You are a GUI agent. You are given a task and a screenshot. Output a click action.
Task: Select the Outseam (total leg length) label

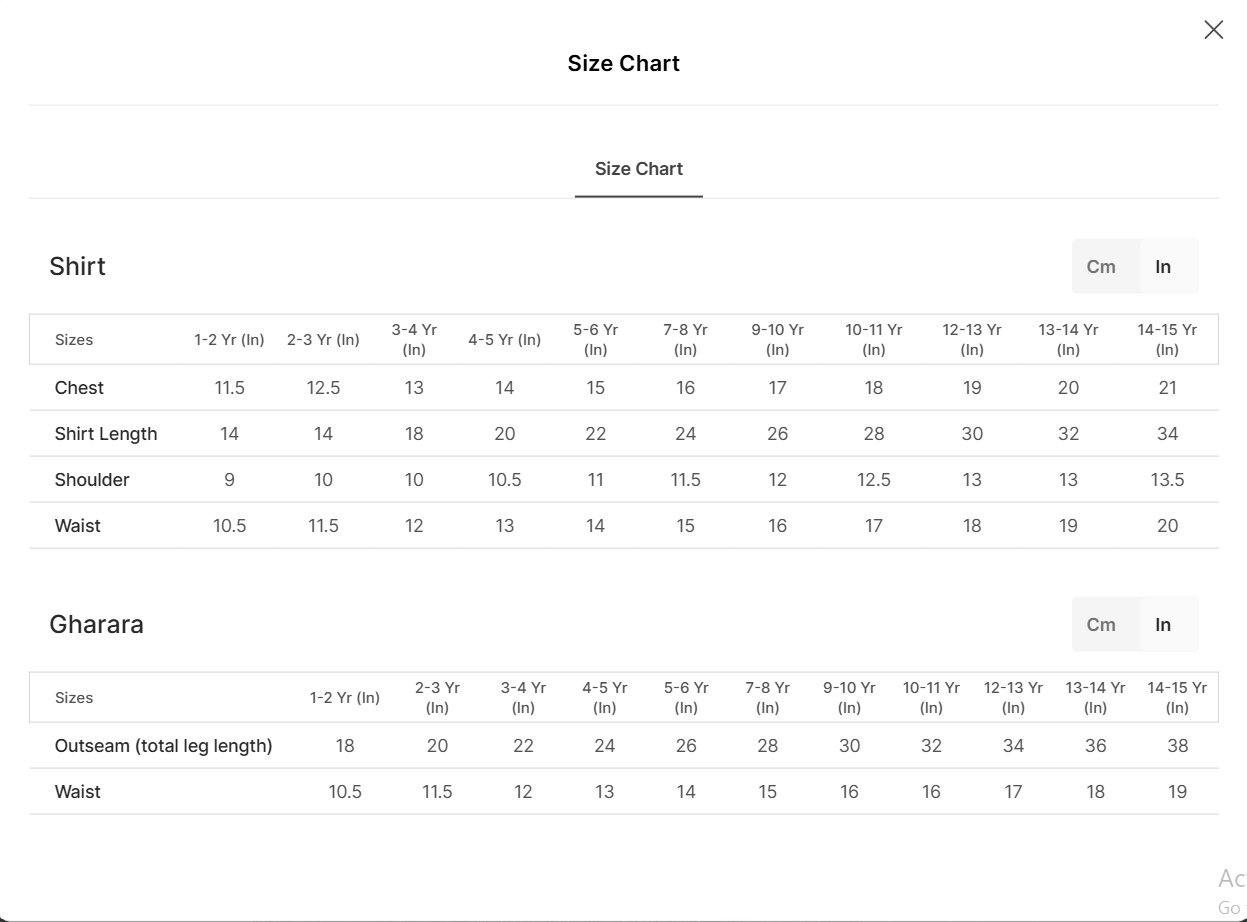163,746
